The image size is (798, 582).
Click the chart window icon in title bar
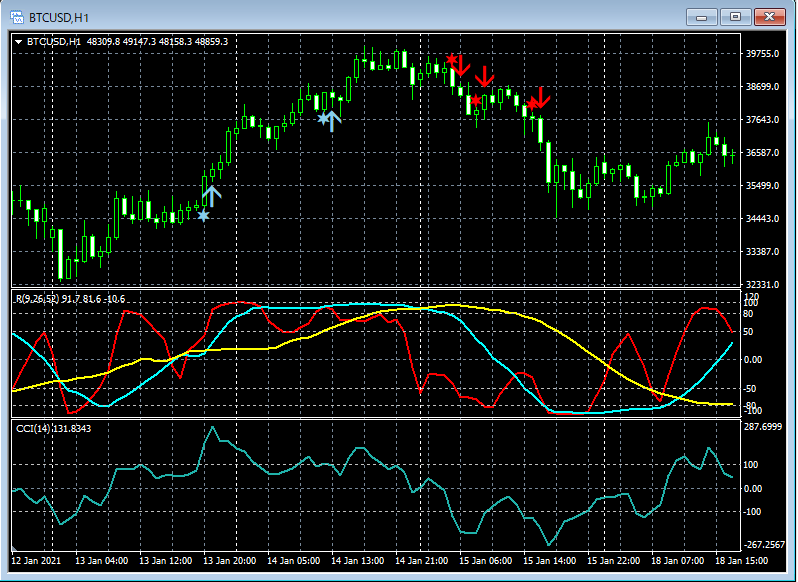point(16,17)
